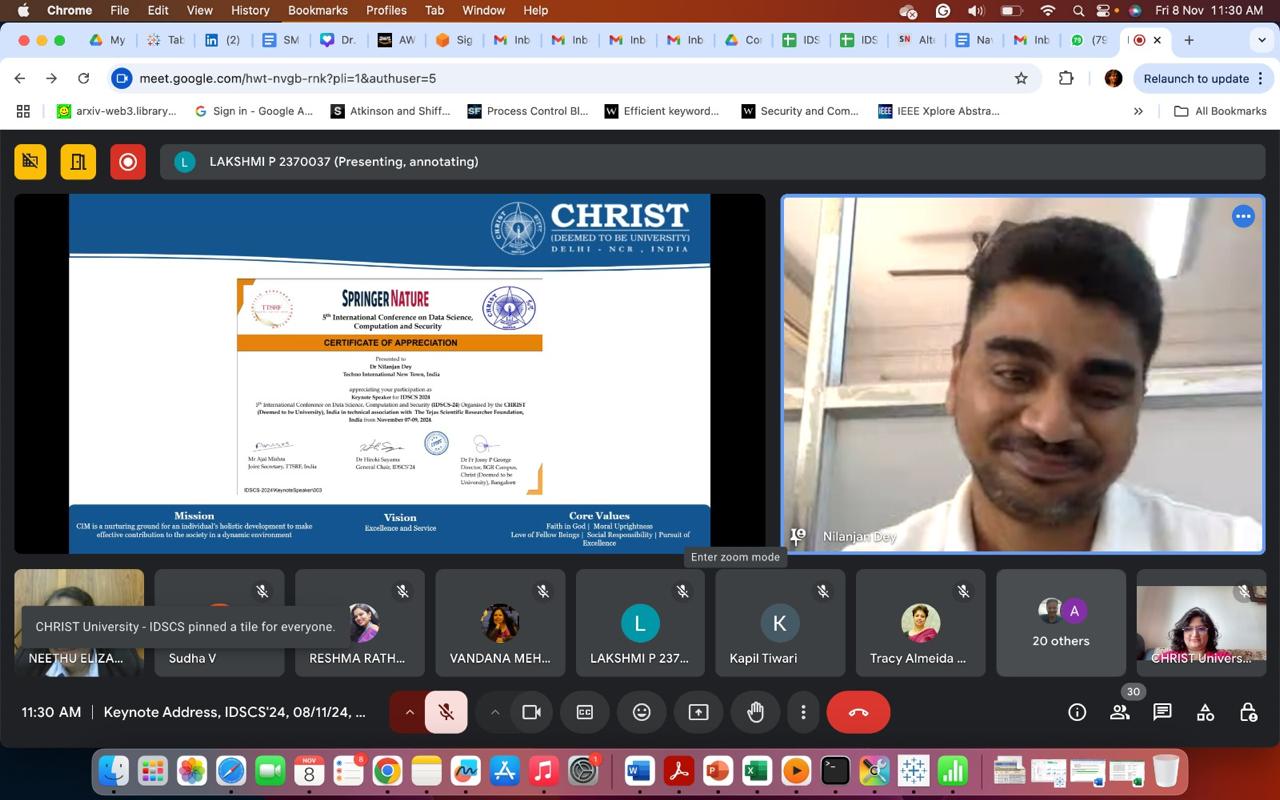Open the emoji reactions button

coord(642,712)
